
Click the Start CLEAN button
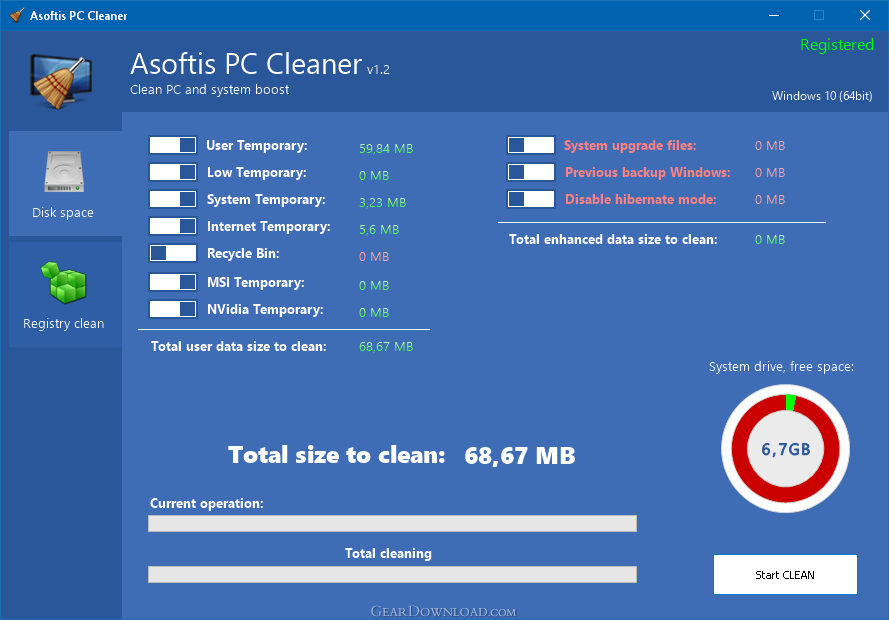coord(785,575)
